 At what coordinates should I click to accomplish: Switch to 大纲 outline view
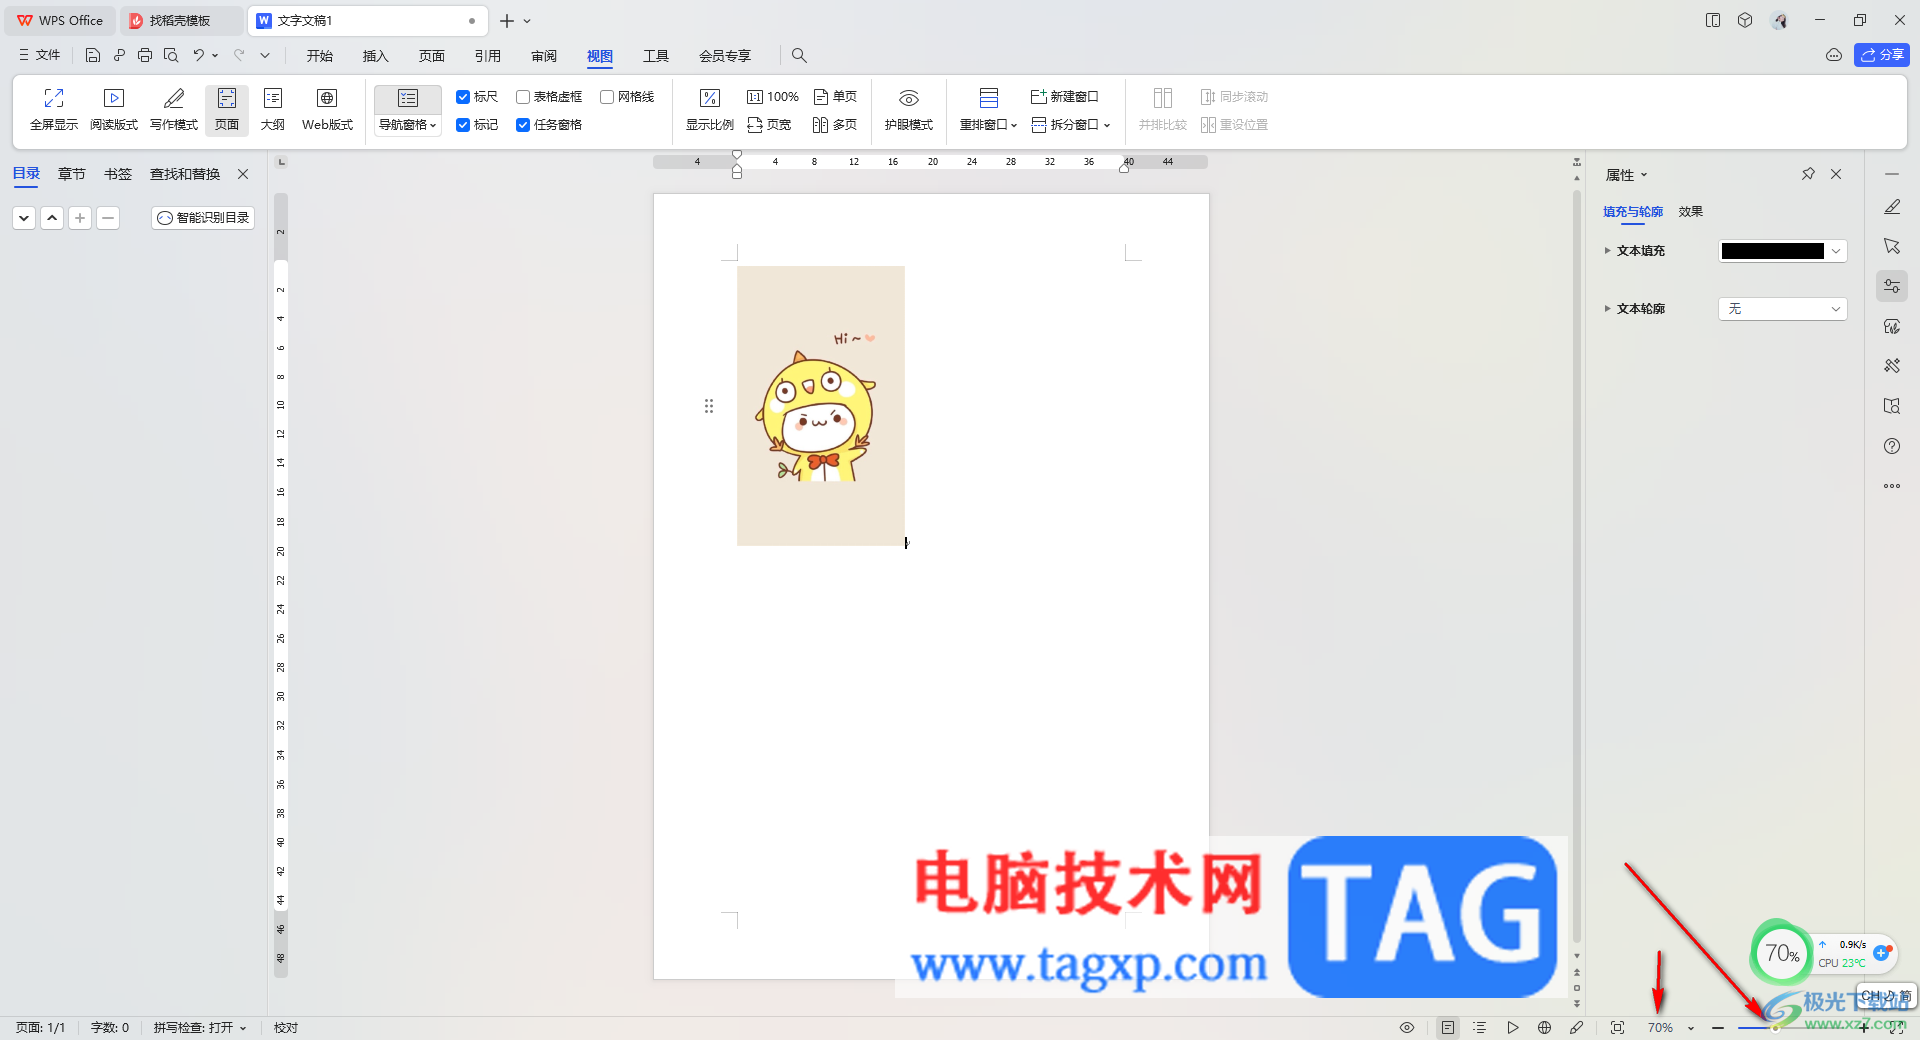(273, 110)
